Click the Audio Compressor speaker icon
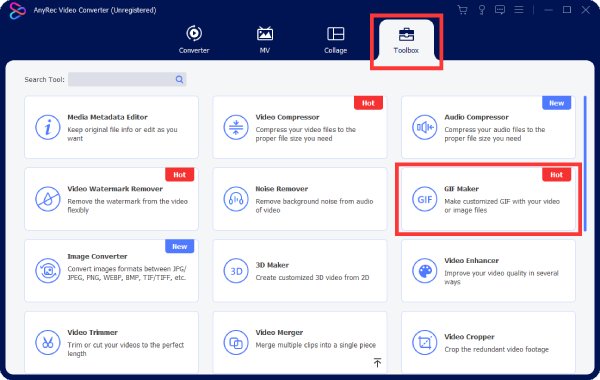Screen dimensions: 600x380 [x=424, y=127]
